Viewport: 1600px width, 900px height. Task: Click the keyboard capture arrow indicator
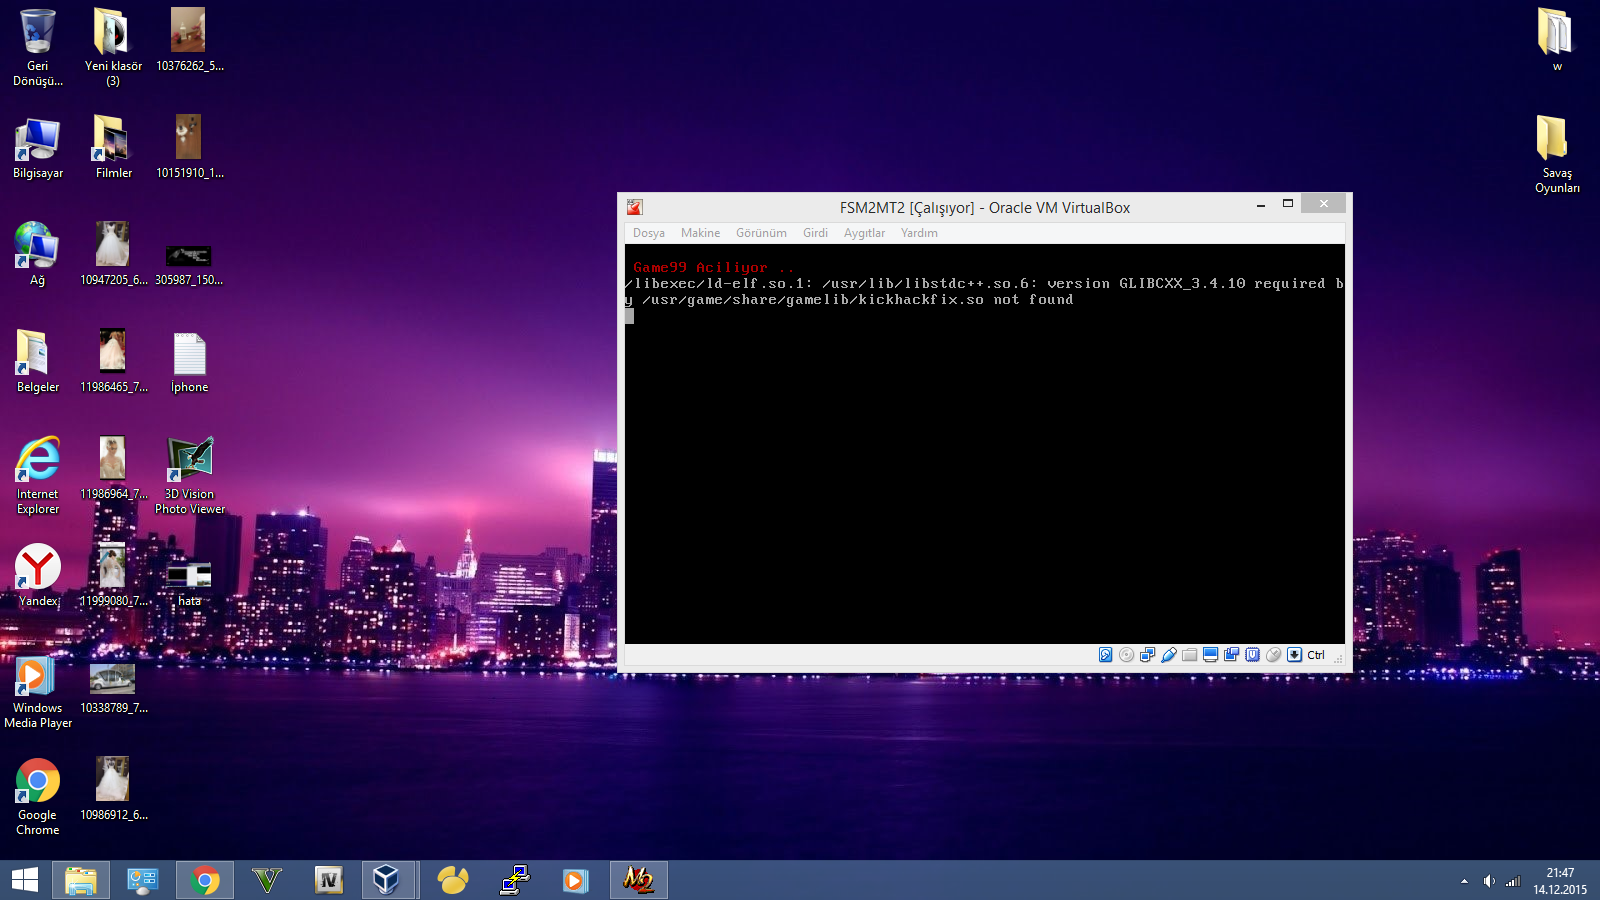pyautogui.click(x=1294, y=655)
